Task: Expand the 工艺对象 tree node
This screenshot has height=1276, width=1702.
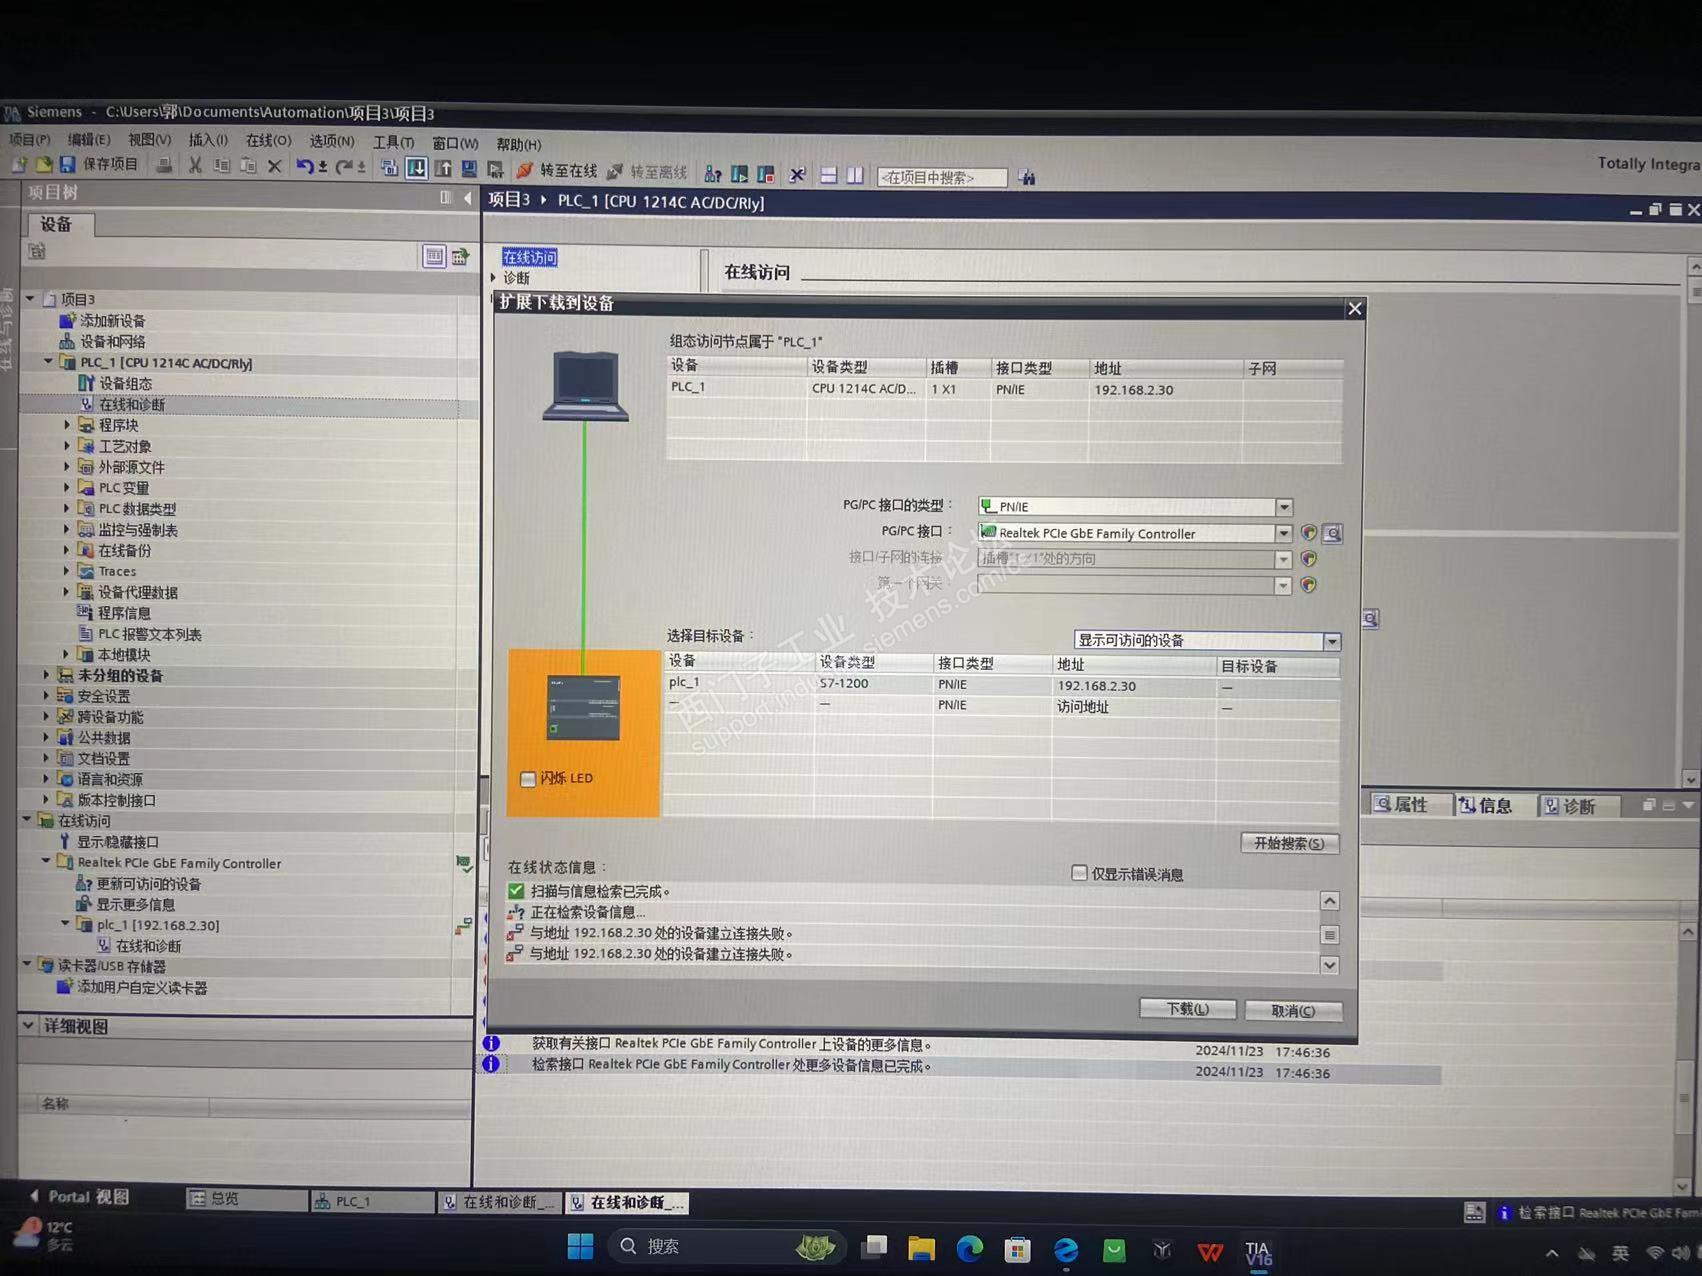Action: pos(68,446)
